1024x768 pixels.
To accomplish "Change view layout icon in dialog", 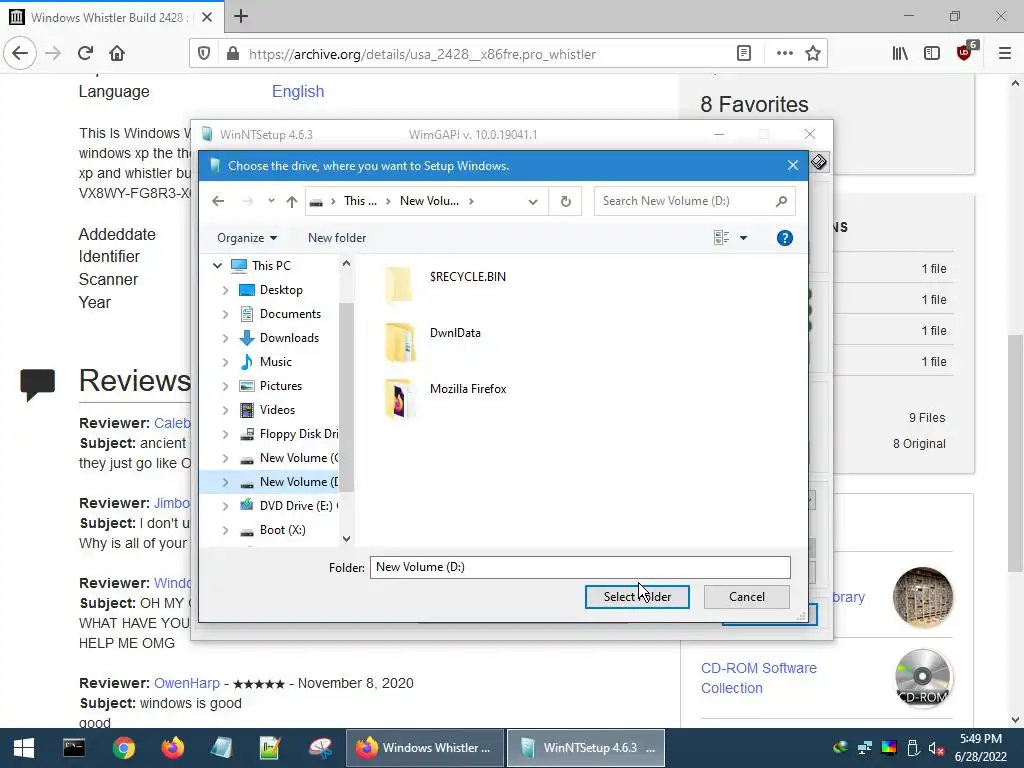I will coord(721,238).
